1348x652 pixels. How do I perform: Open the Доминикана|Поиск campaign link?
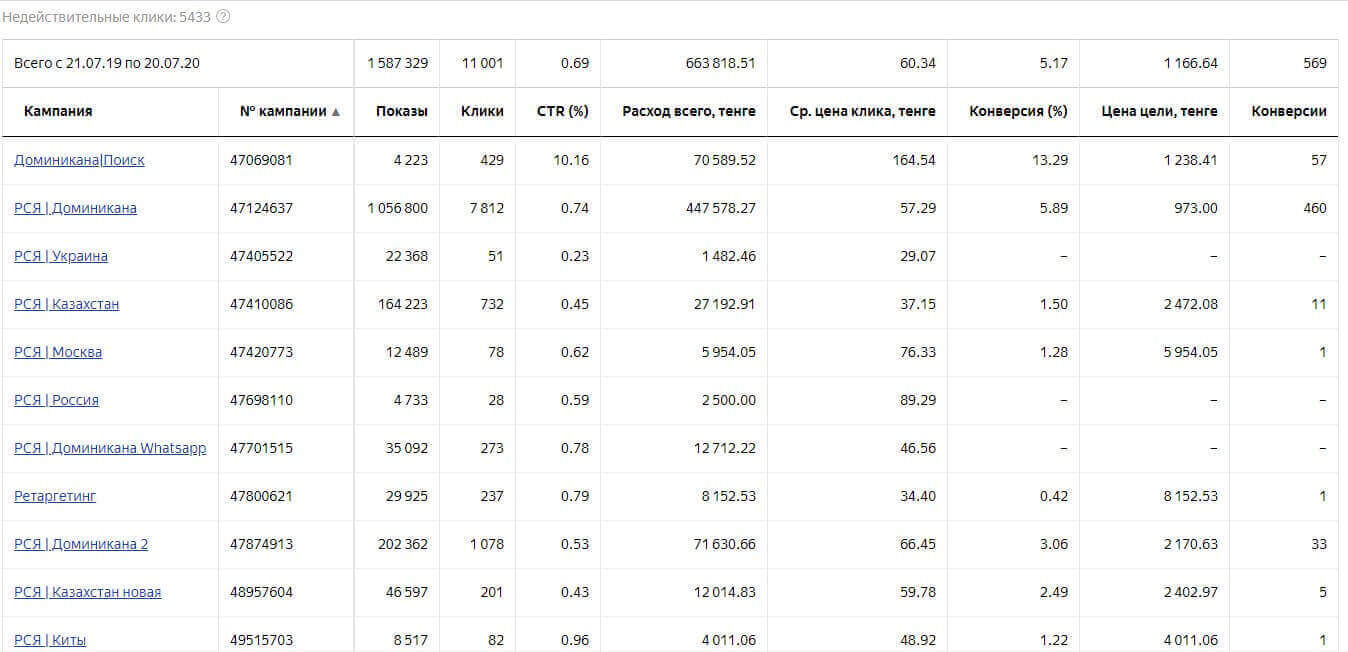click(x=79, y=160)
